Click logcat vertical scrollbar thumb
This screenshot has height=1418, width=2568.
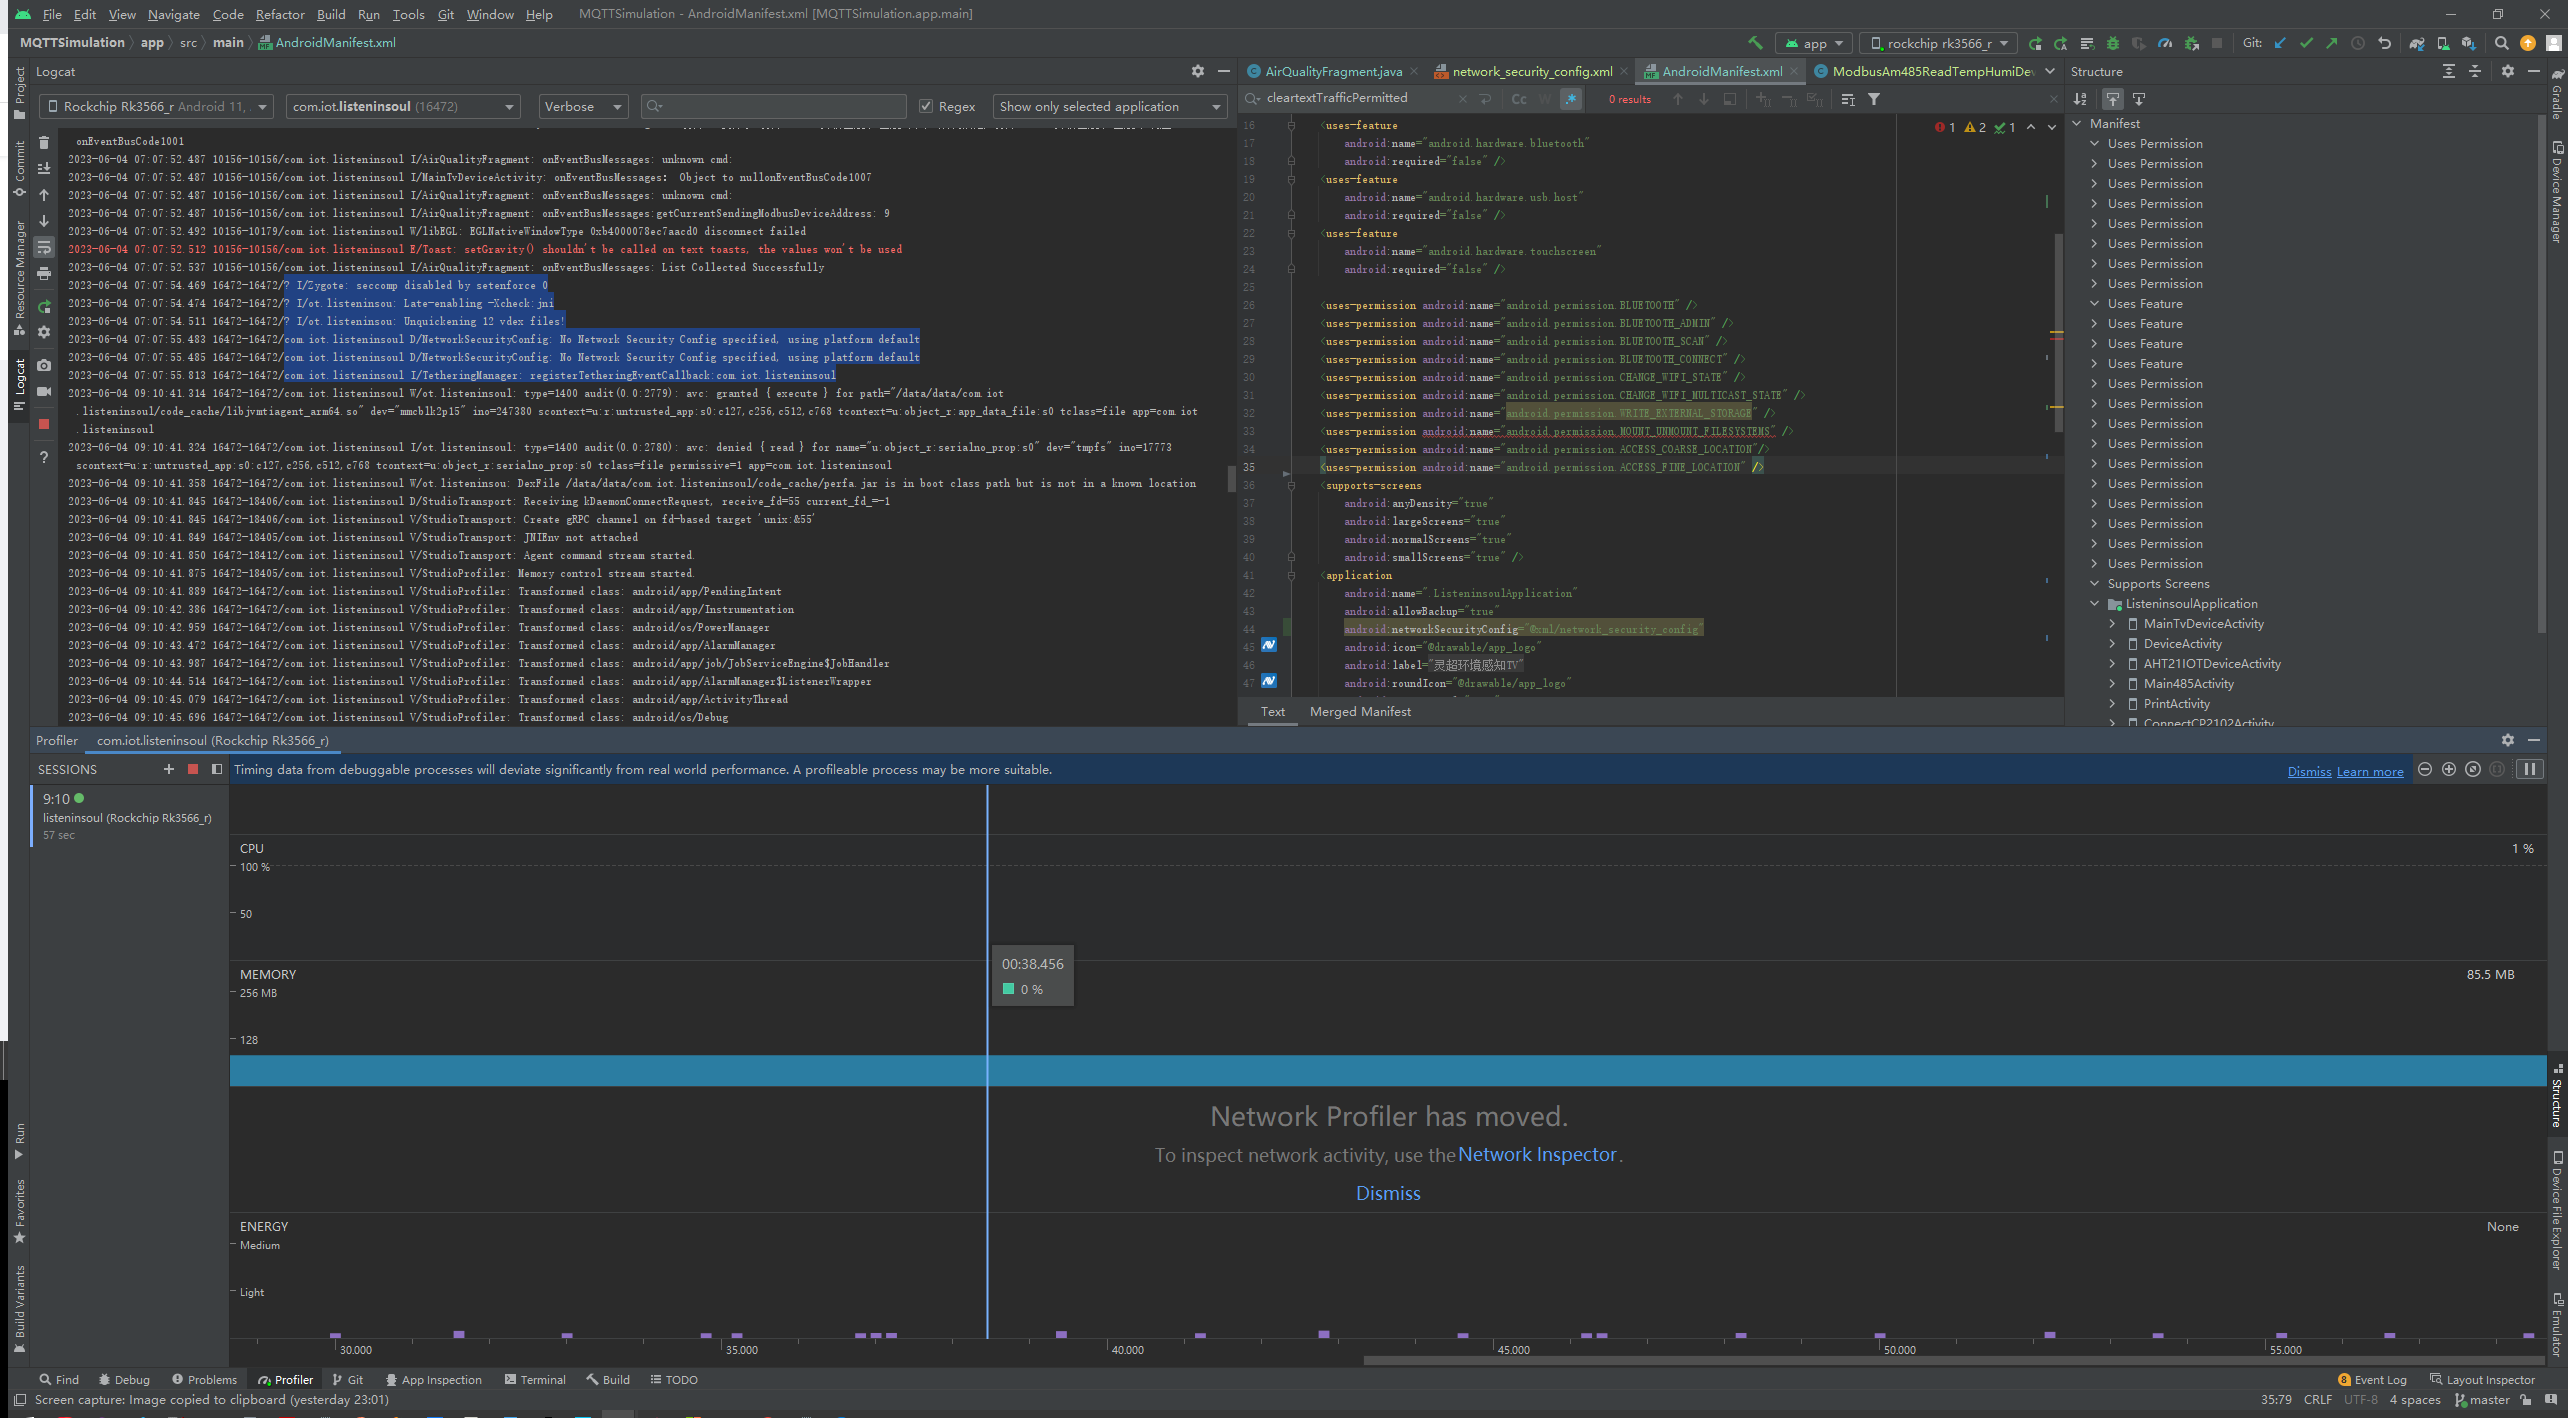click(1231, 478)
